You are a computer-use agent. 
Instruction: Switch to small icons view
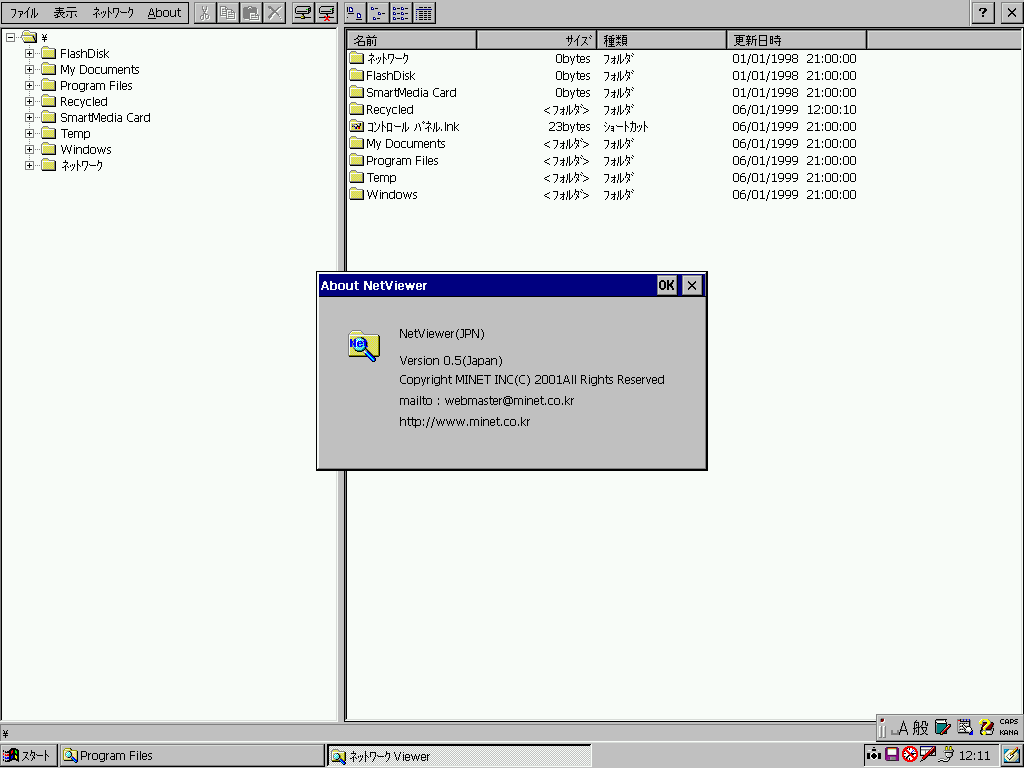pyautogui.click(x=378, y=13)
